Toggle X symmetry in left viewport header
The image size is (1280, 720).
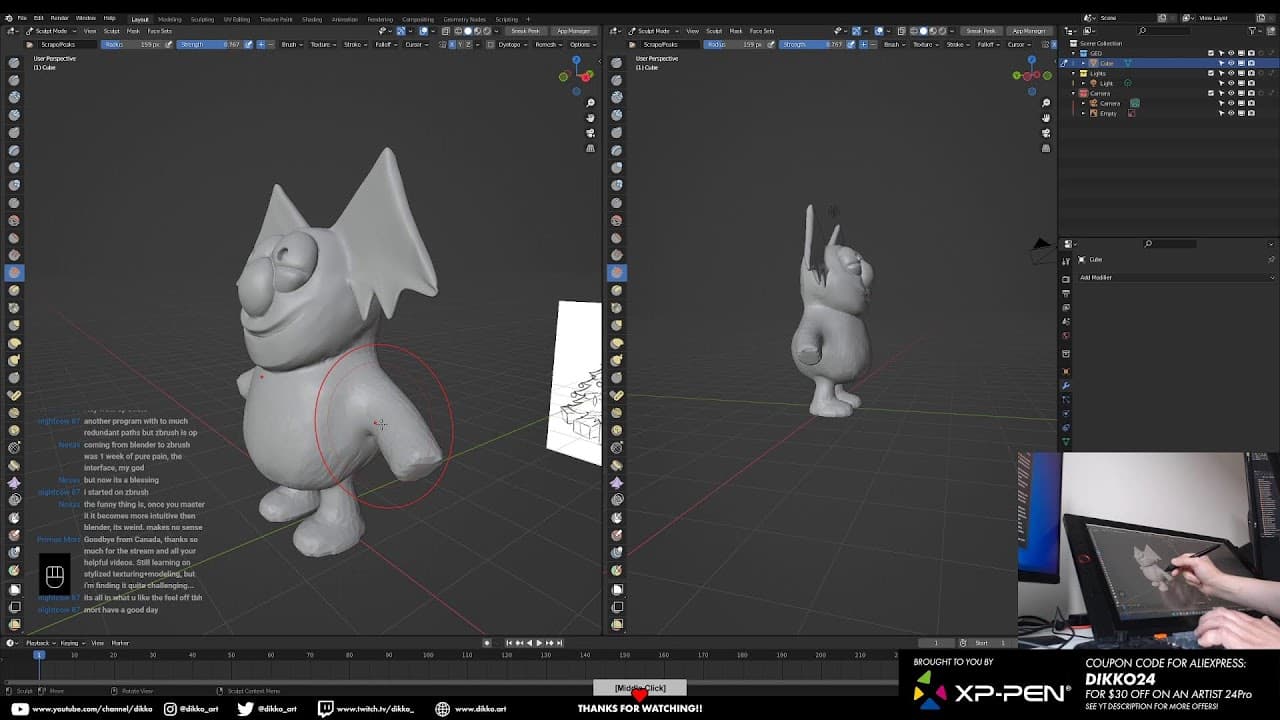(x=451, y=44)
